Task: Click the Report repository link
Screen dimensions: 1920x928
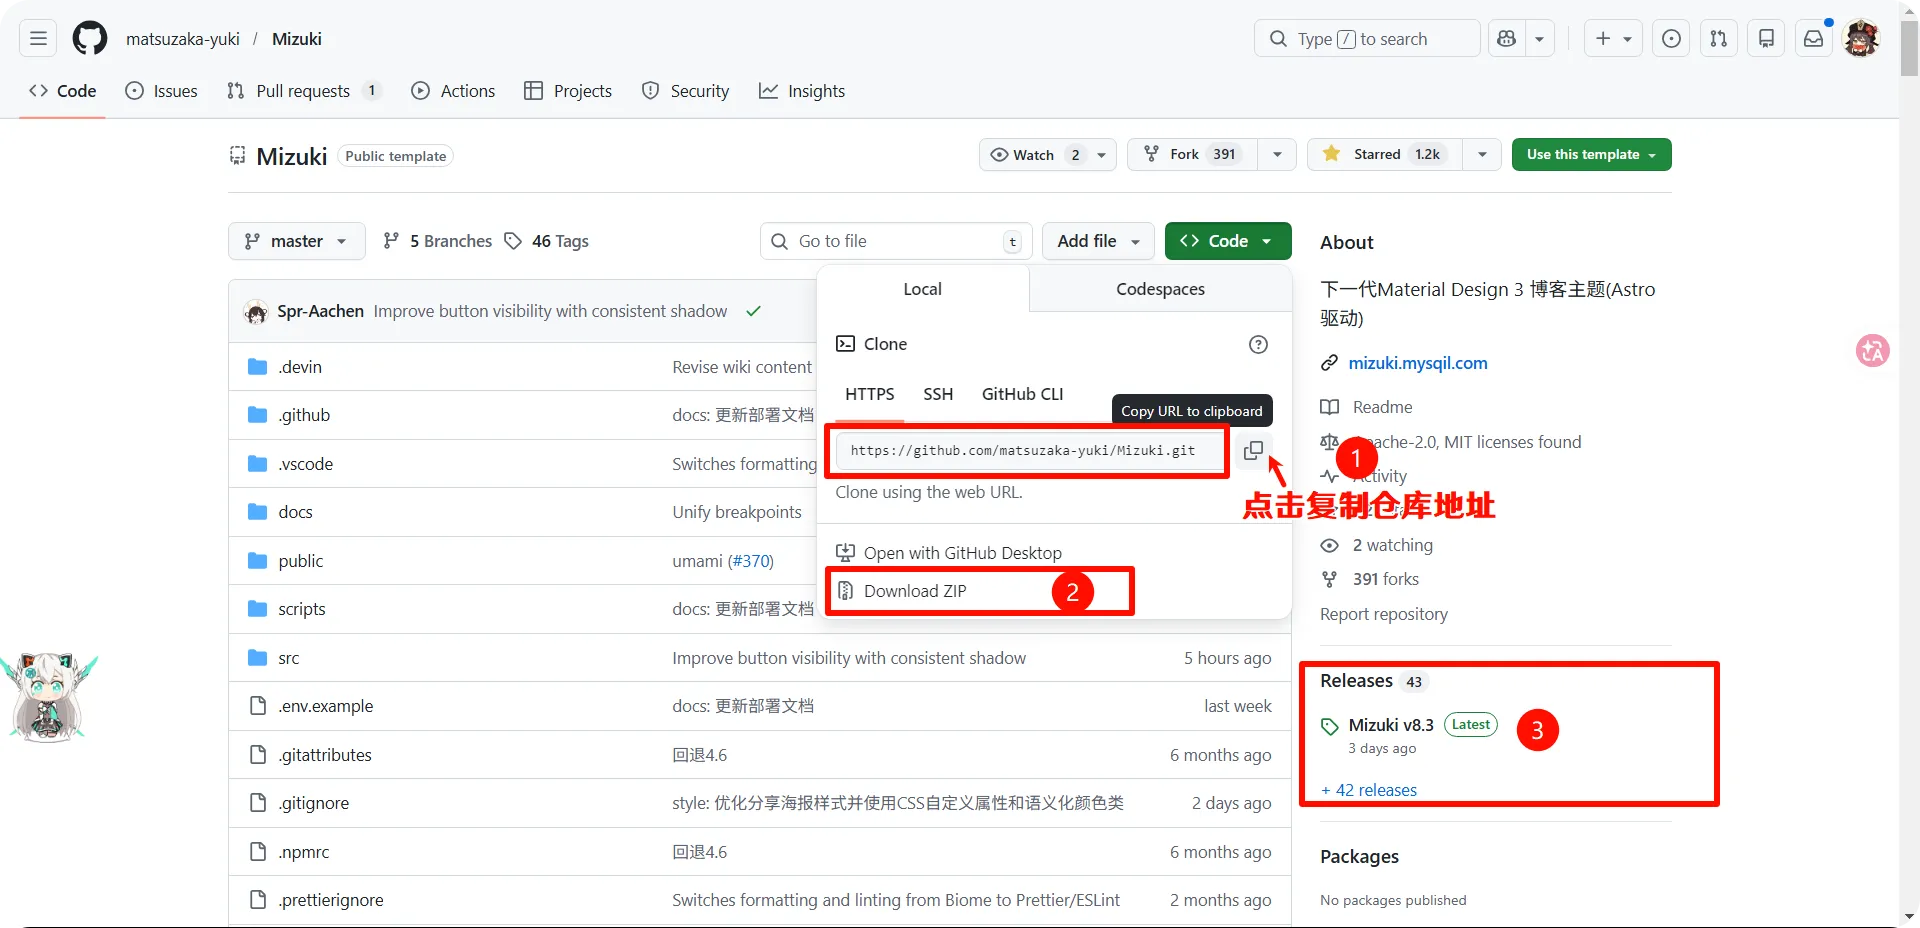Action: (1384, 614)
